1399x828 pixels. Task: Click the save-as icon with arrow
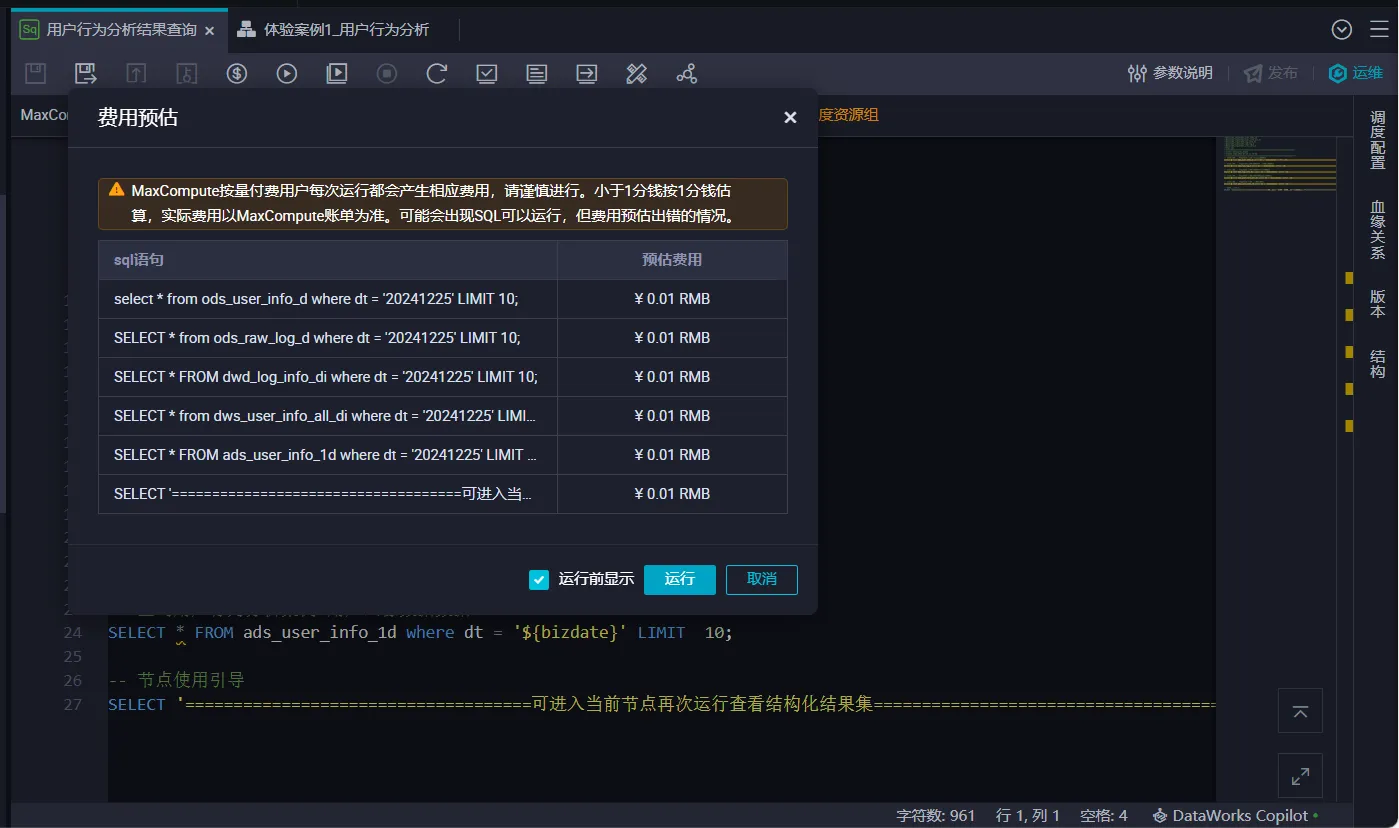(x=86, y=73)
